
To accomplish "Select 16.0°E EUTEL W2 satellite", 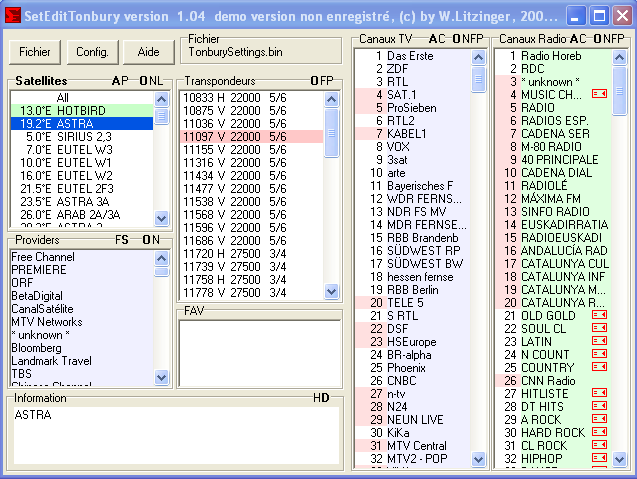I will 82,176.
